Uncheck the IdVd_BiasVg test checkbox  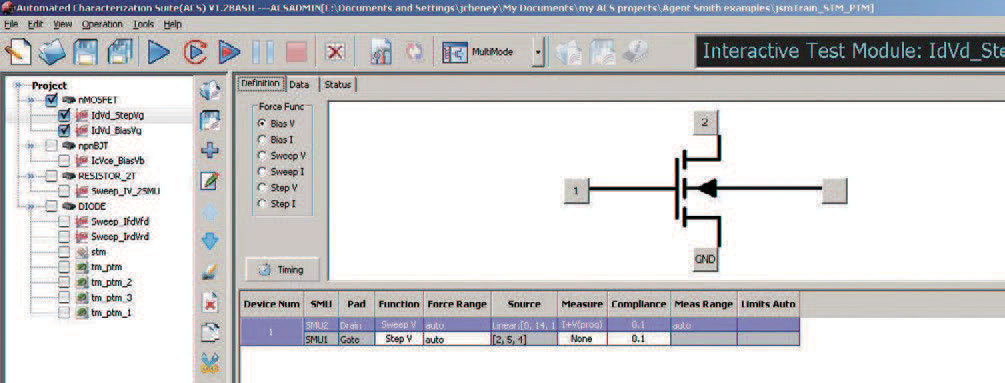coord(64,131)
